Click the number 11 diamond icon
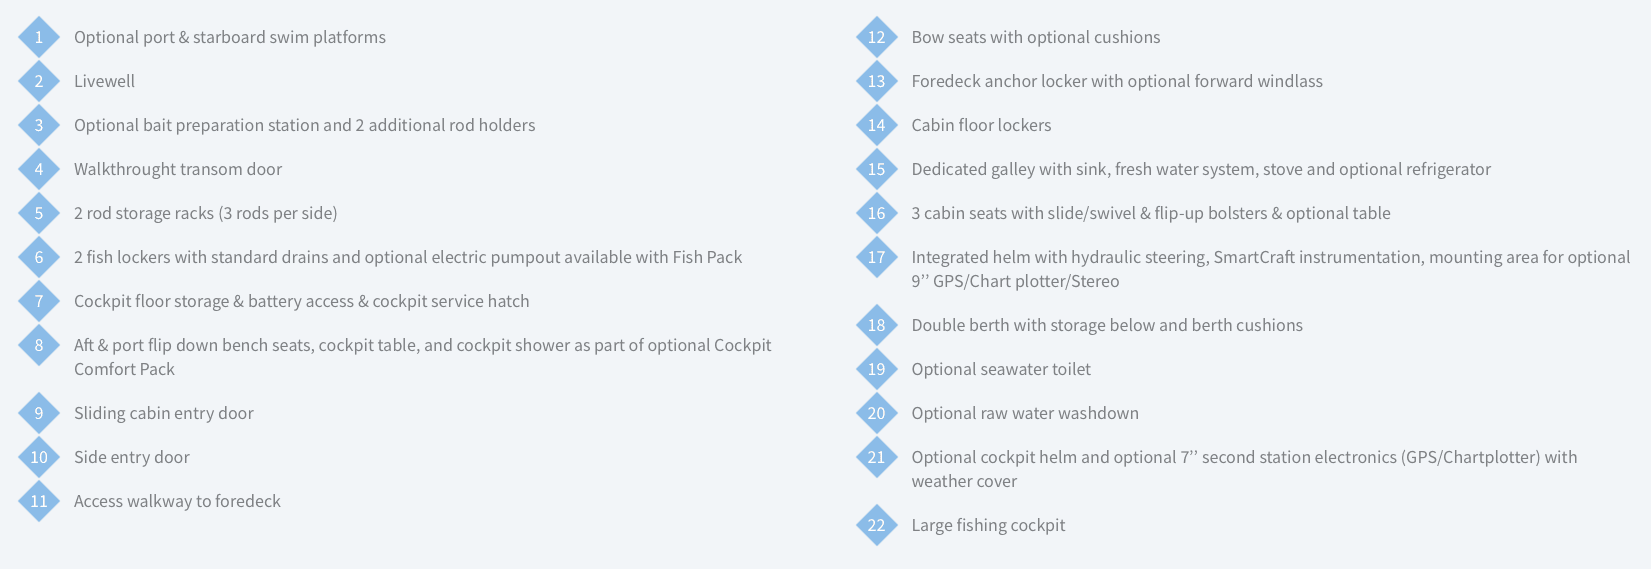The image size is (1651, 569). tap(39, 501)
